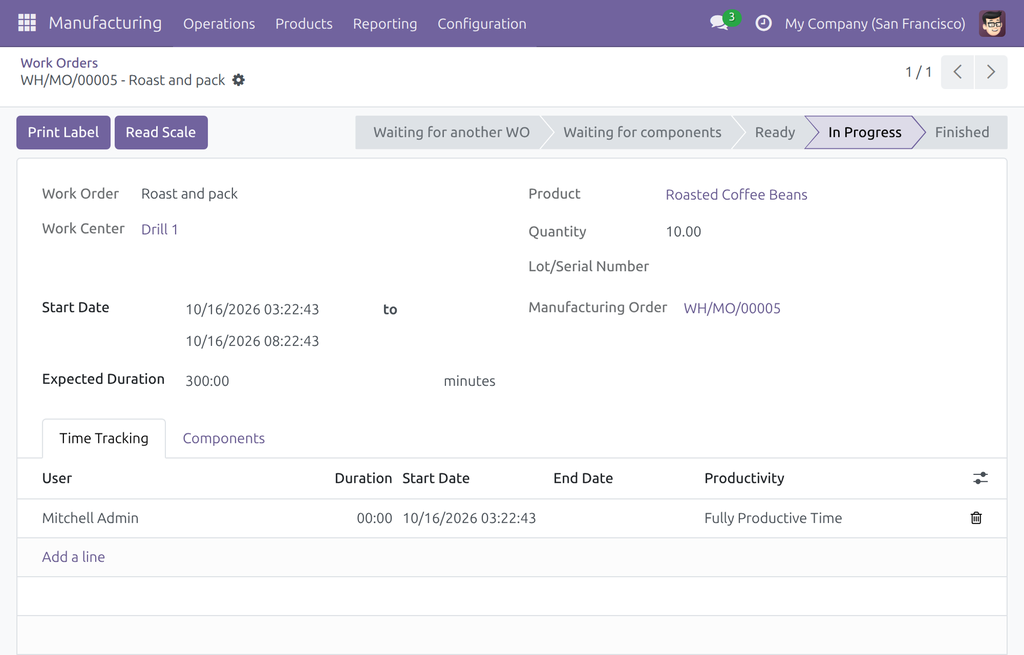Edit Expected Duration 300:00 field
The height and width of the screenshot is (655, 1024).
click(207, 381)
